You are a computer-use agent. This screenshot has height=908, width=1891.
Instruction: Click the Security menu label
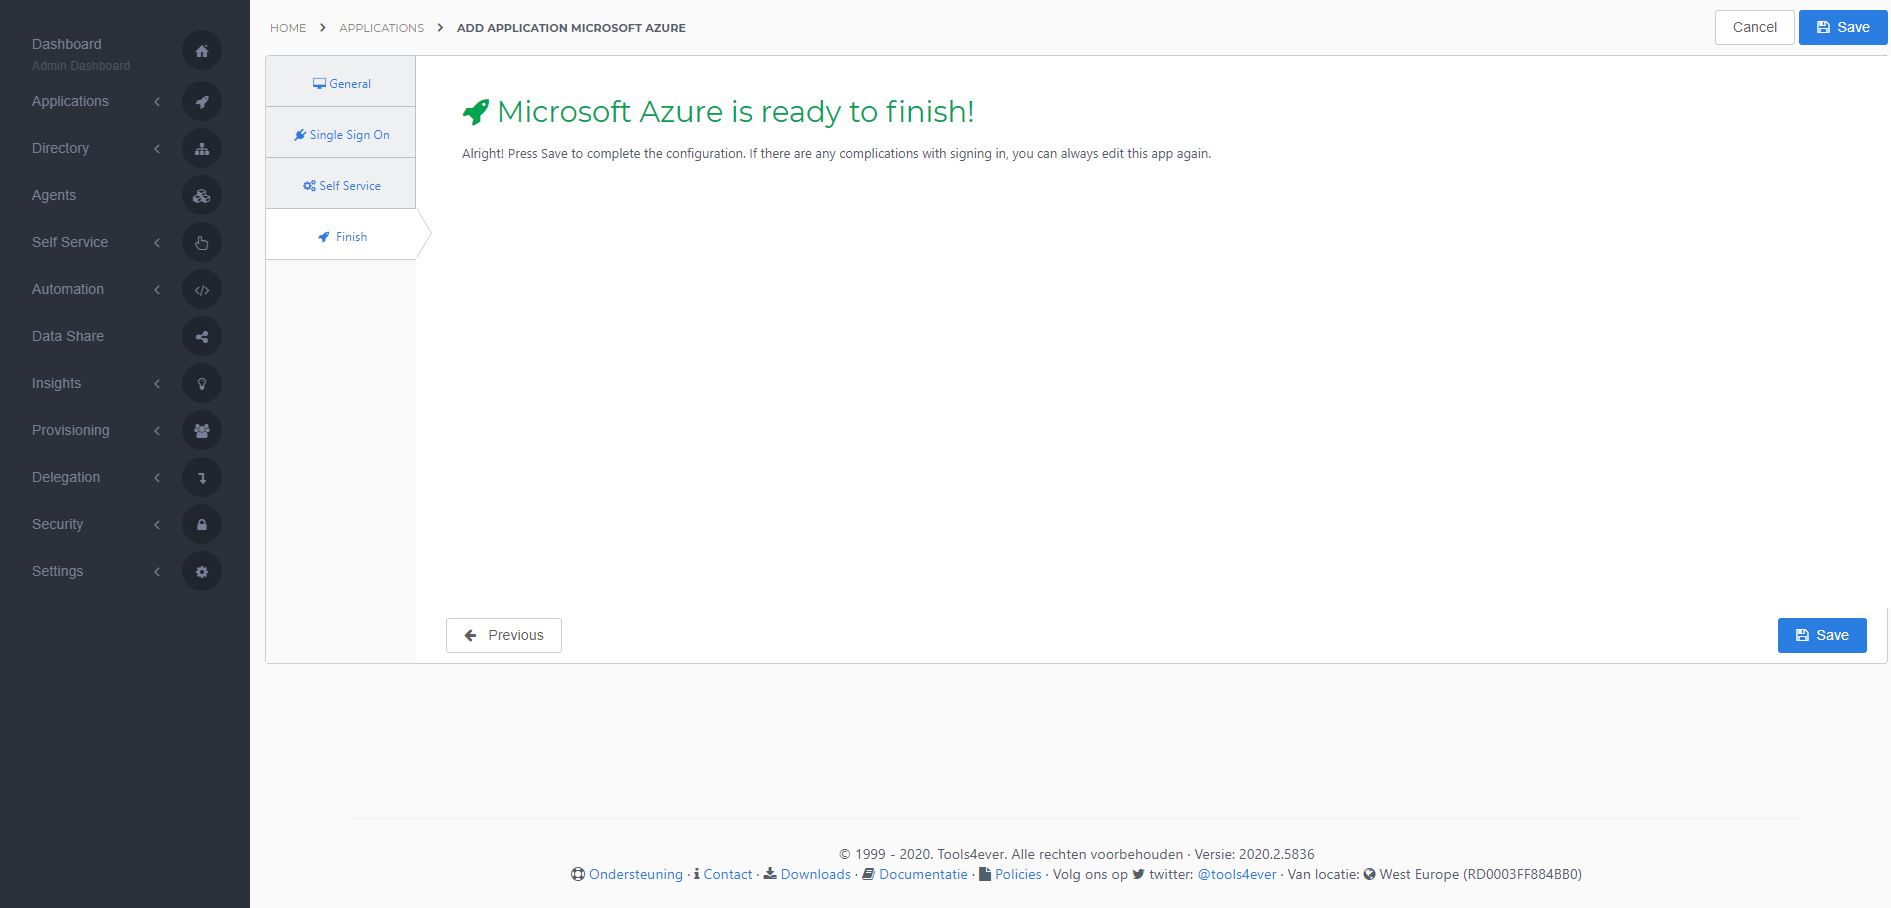click(57, 524)
